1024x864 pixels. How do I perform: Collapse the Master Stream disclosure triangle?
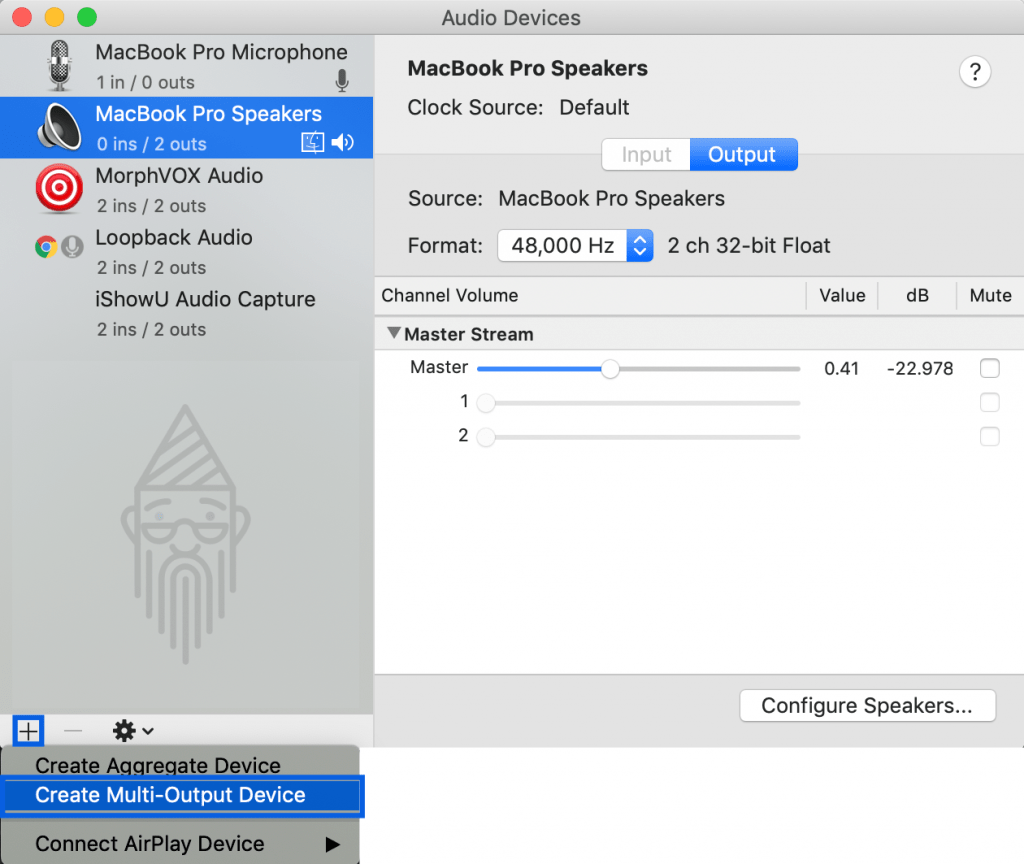click(394, 333)
